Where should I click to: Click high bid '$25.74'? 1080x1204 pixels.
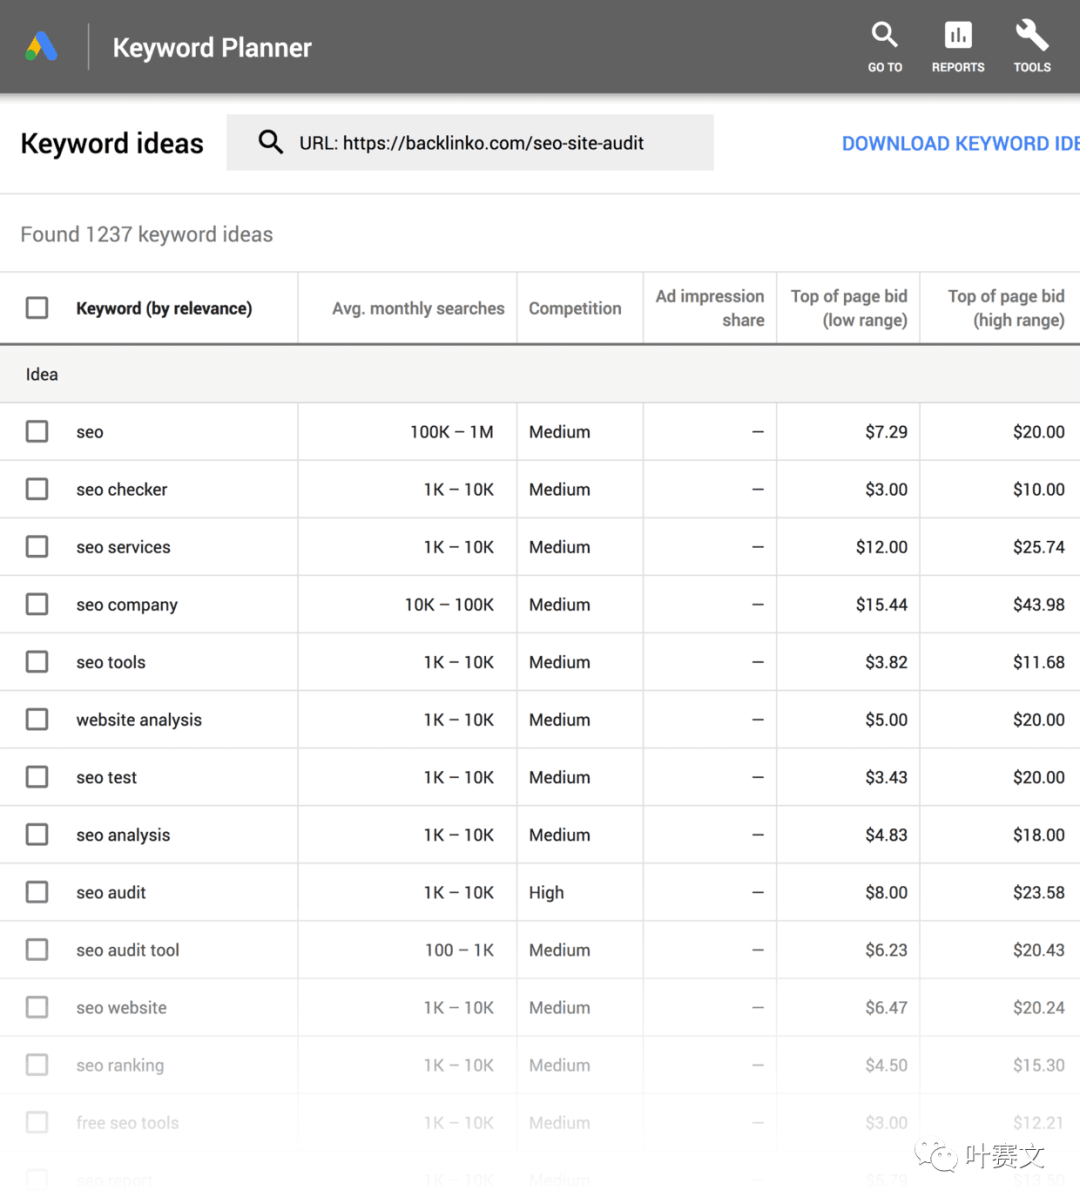coord(1038,547)
